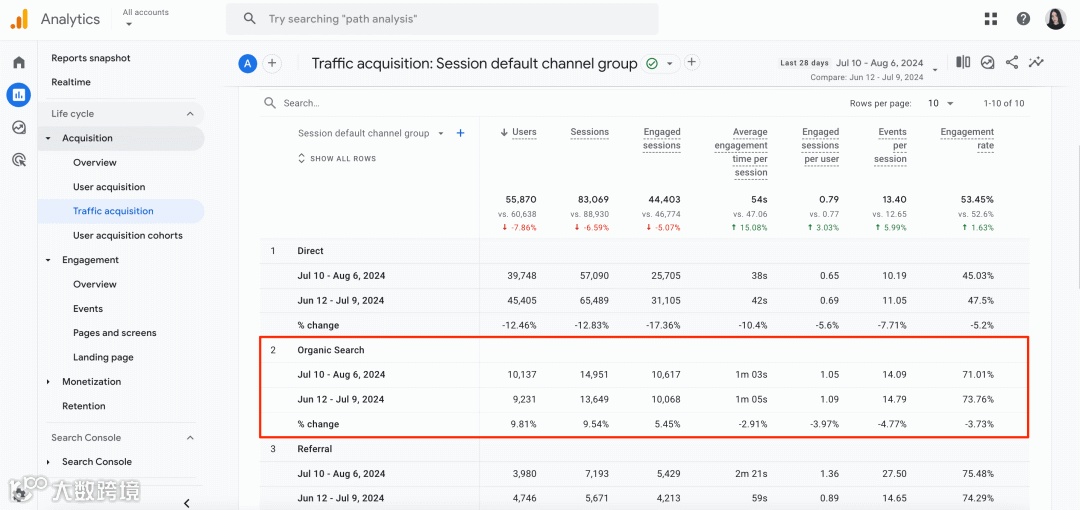1080x510 pixels.
Task: Open the Realtime report
Action: pyautogui.click(x=71, y=82)
